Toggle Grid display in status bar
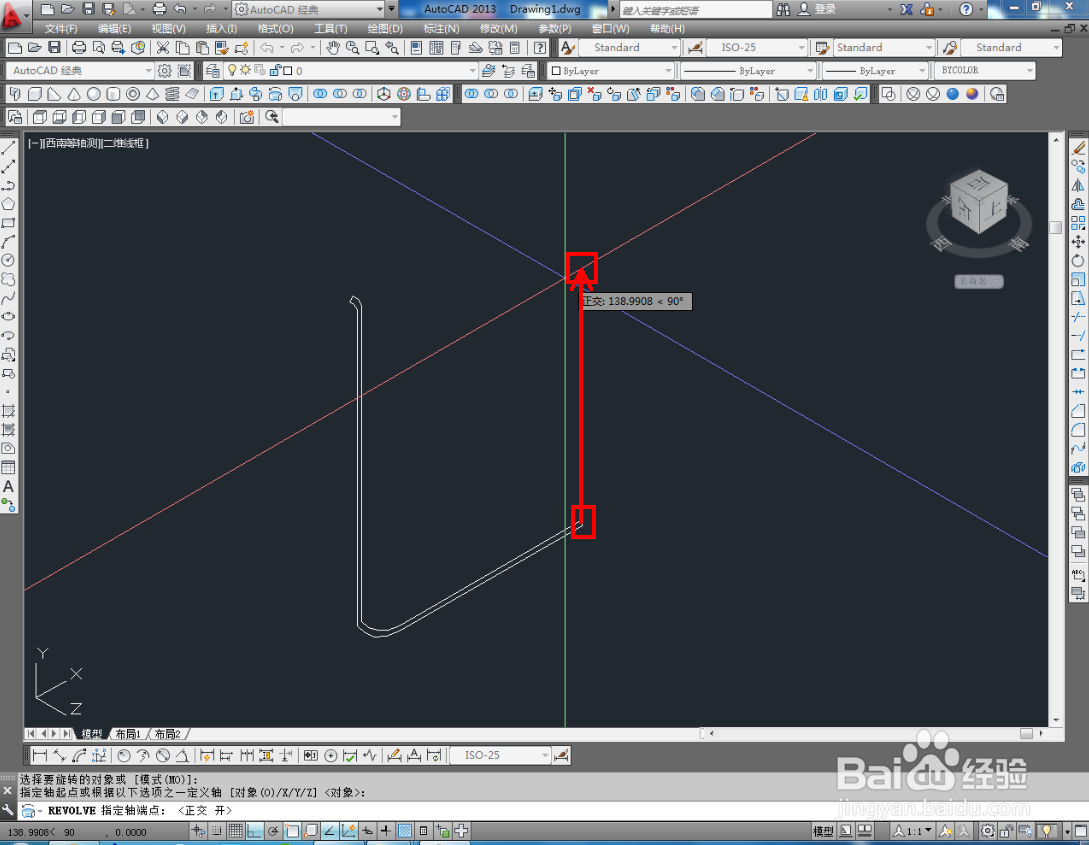Screen dimensions: 1089x845 (235, 830)
